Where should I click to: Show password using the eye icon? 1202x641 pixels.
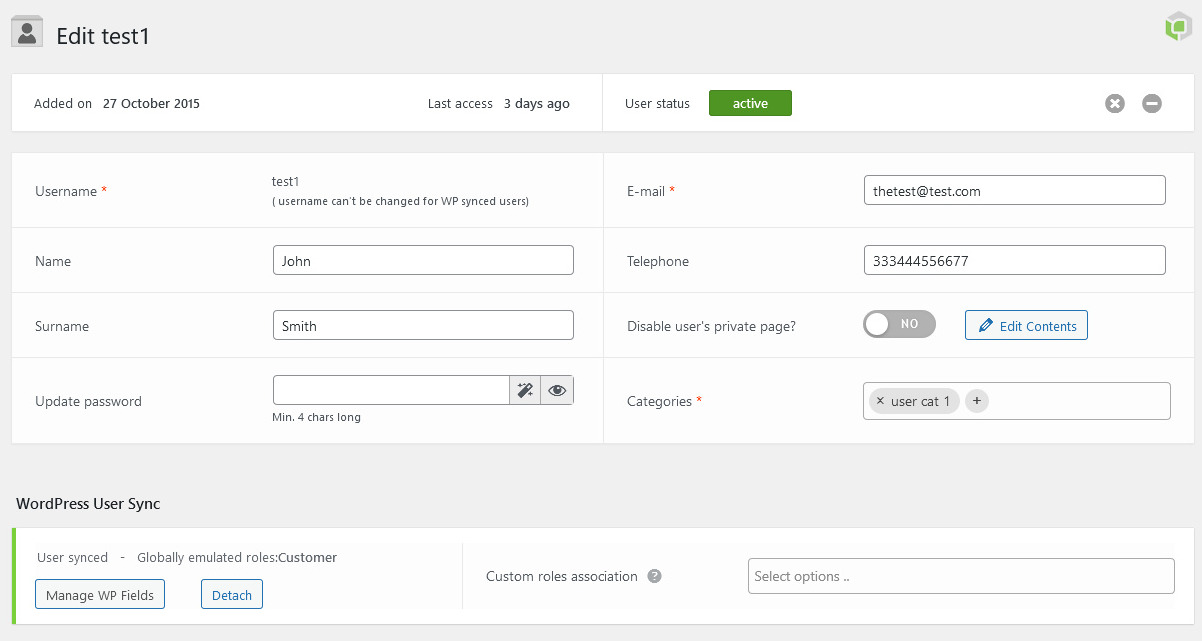point(557,390)
